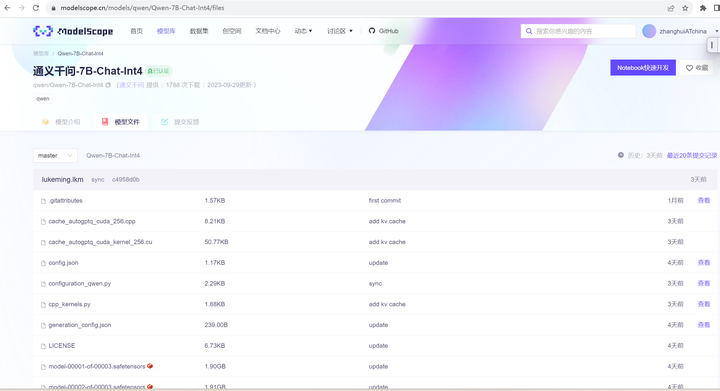The width and height of the screenshot is (720, 391).
Task: Click the GitHub icon link
Action: (x=372, y=31)
